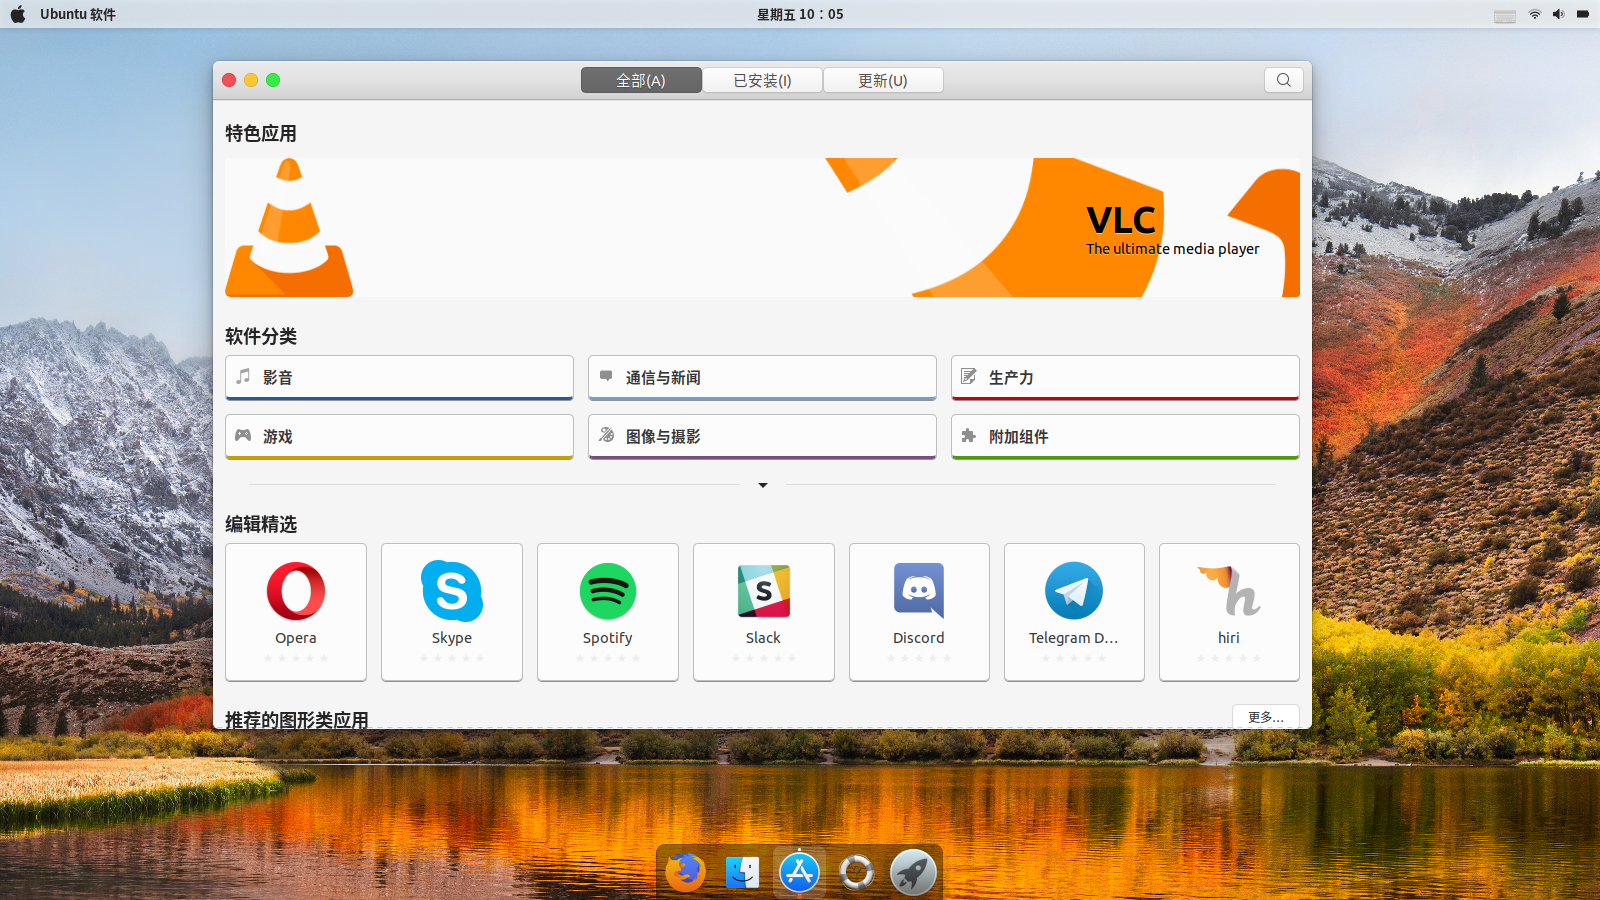Click the Apple logo menu
The height and width of the screenshot is (900, 1600).
coord(18,14)
